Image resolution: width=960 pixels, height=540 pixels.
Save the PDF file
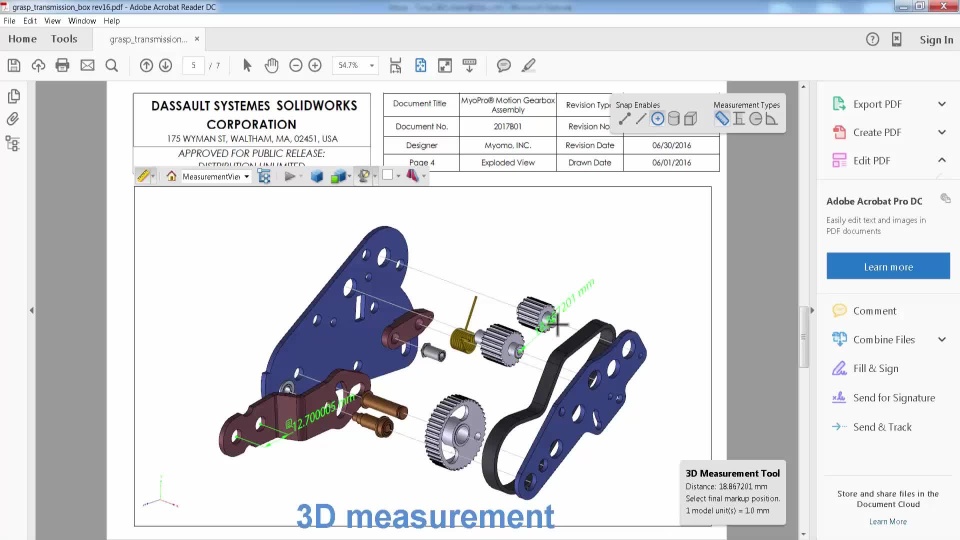(14, 66)
